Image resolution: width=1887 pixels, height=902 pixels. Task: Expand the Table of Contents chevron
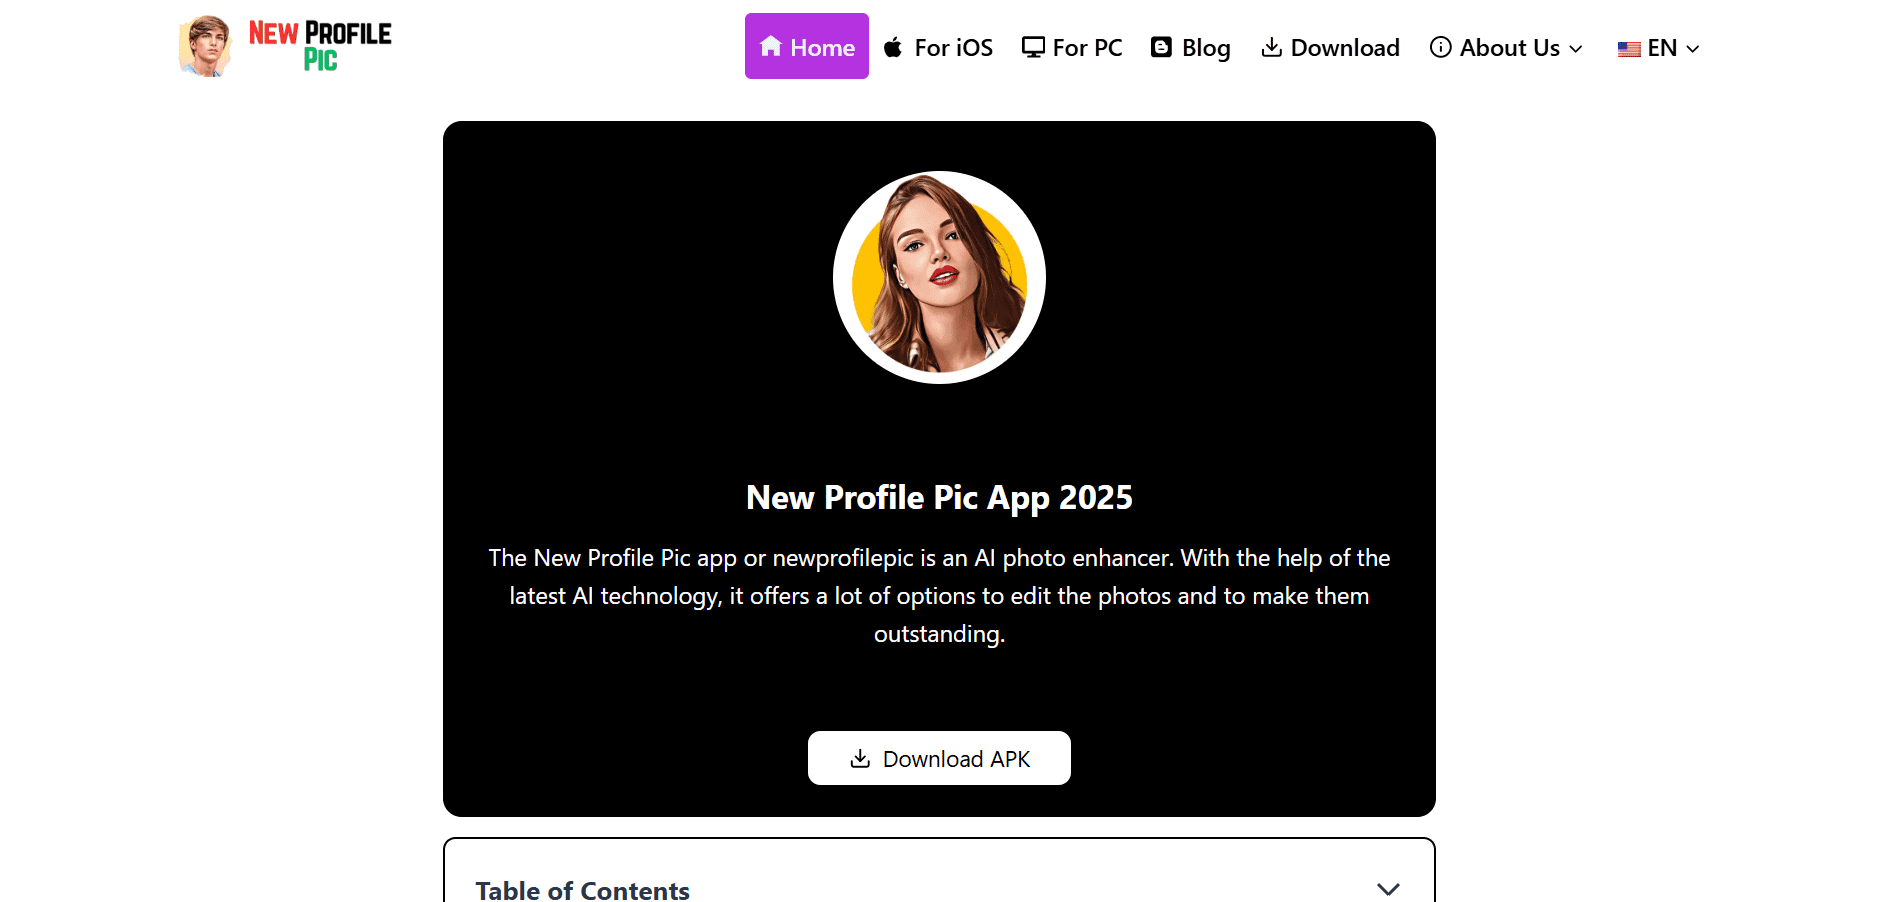(1388, 889)
